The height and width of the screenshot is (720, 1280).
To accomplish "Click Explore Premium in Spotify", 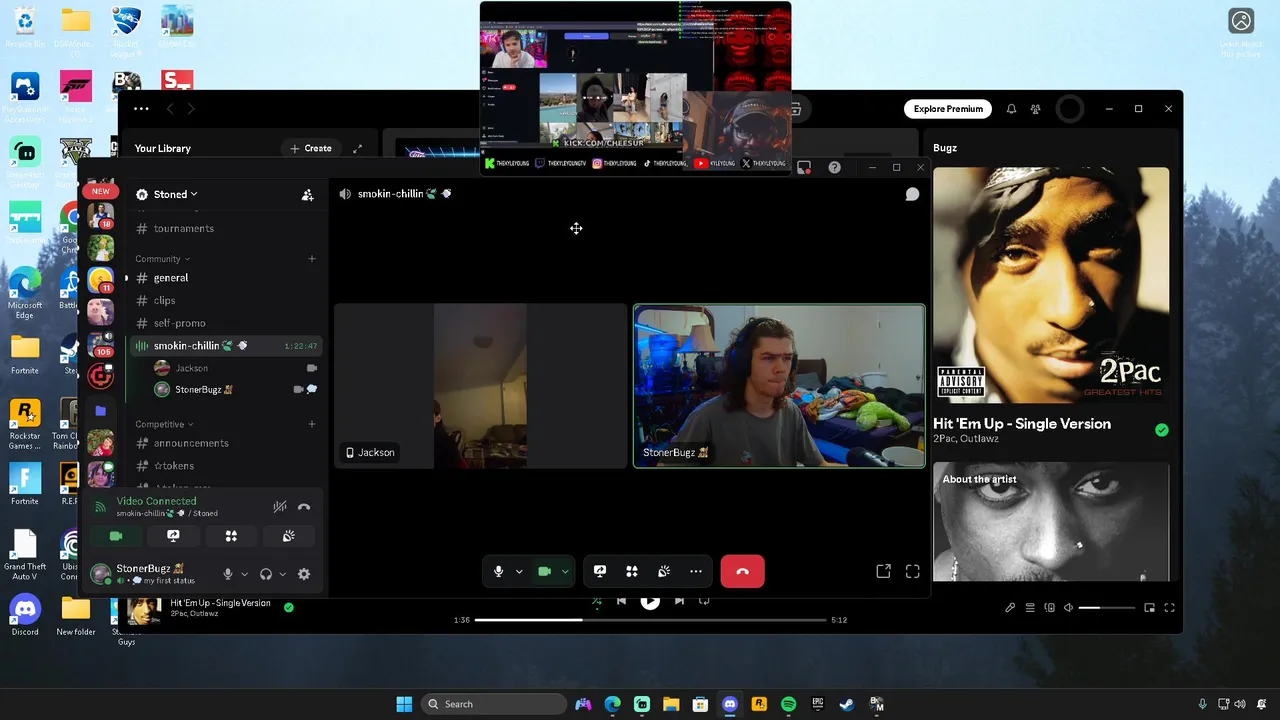I will click(948, 109).
